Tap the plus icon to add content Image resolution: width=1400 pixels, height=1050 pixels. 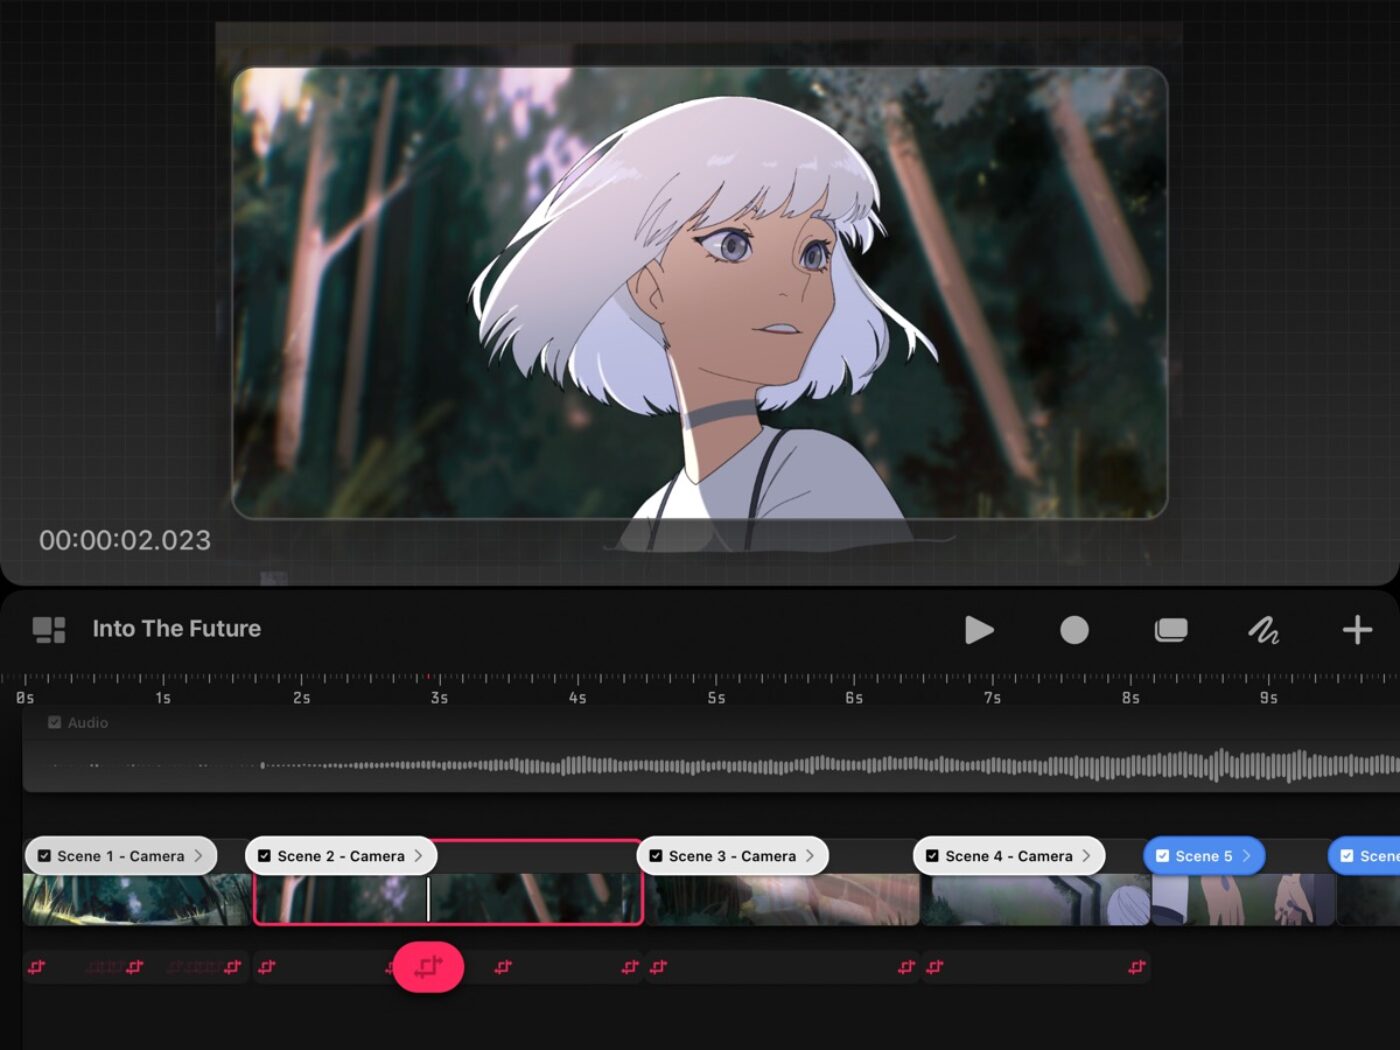pos(1357,630)
